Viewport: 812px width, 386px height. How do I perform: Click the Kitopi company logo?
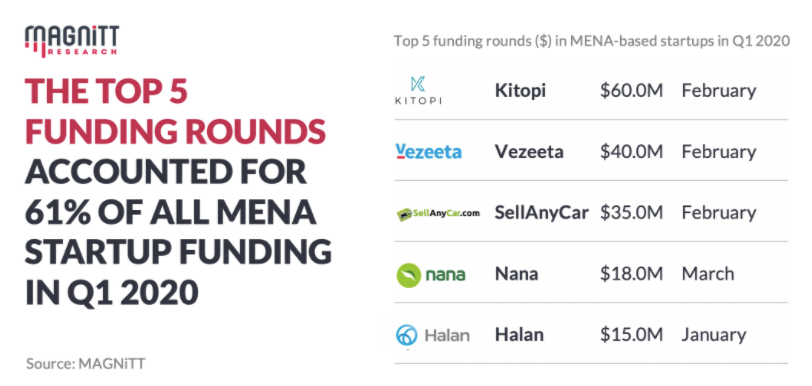pyautogui.click(x=418, y=90)
